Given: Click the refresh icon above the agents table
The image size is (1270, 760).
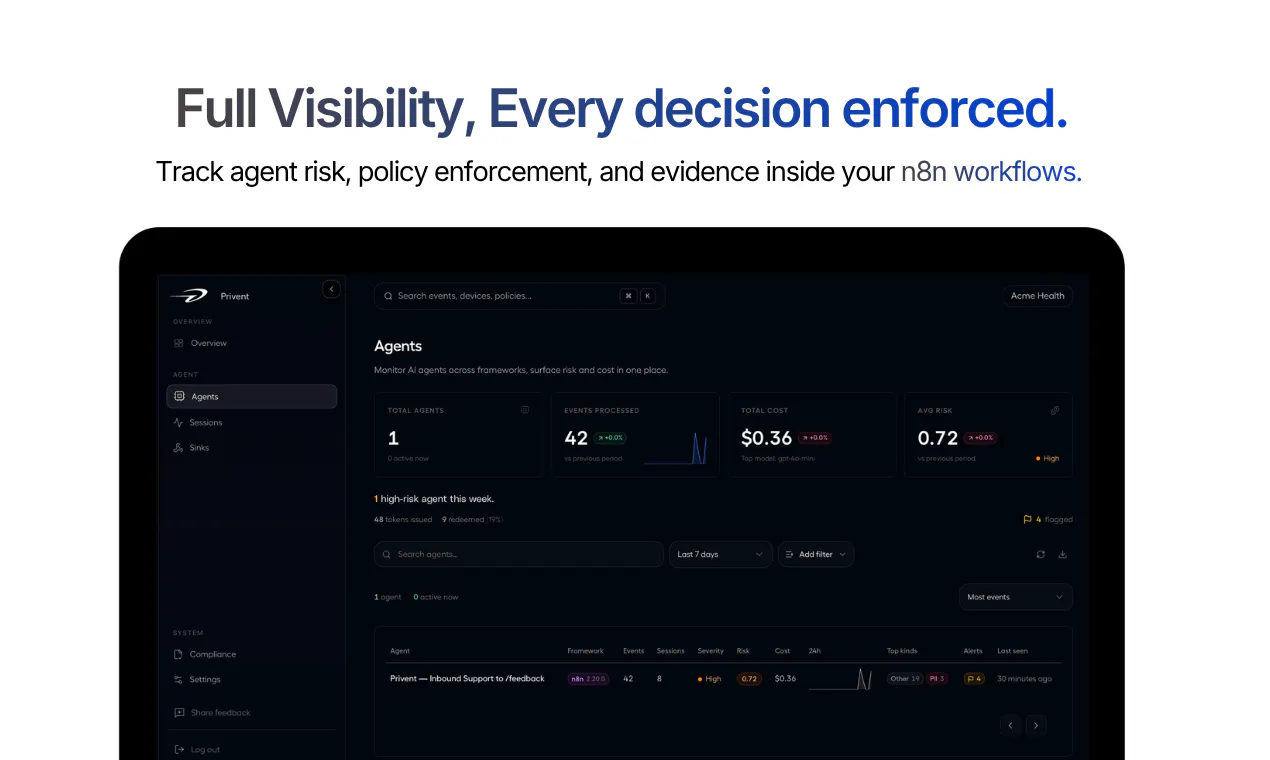Looking at the screenshot, I should [1041, 554].
